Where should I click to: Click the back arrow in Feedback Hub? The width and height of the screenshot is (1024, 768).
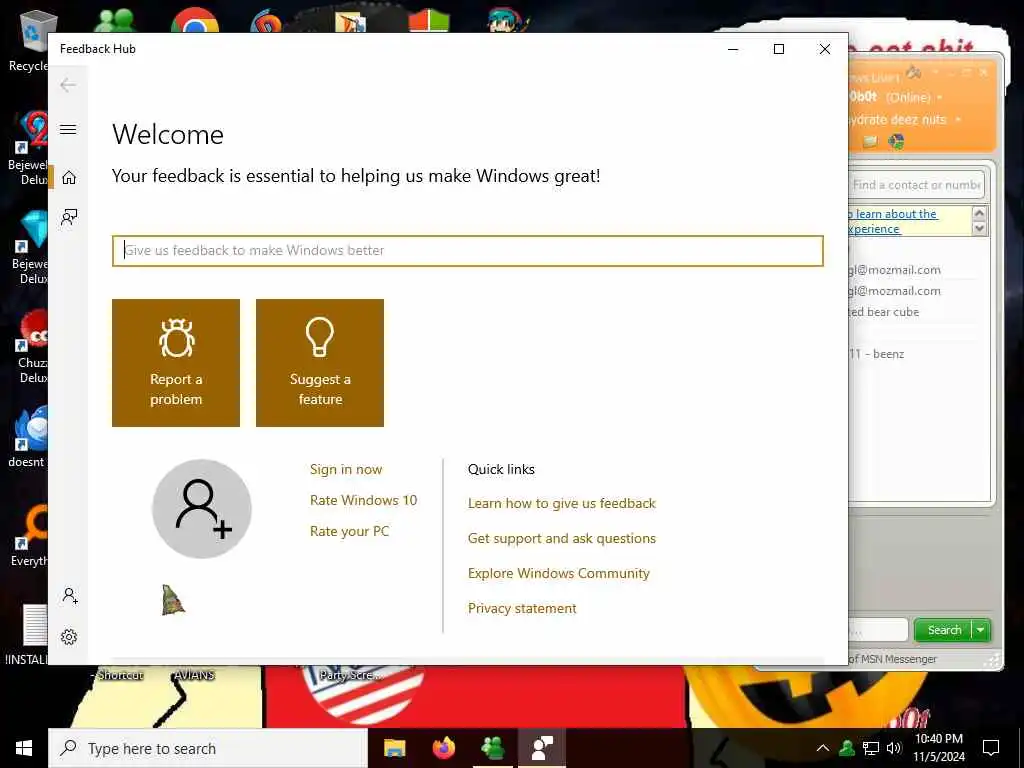(x=68, y=85)
